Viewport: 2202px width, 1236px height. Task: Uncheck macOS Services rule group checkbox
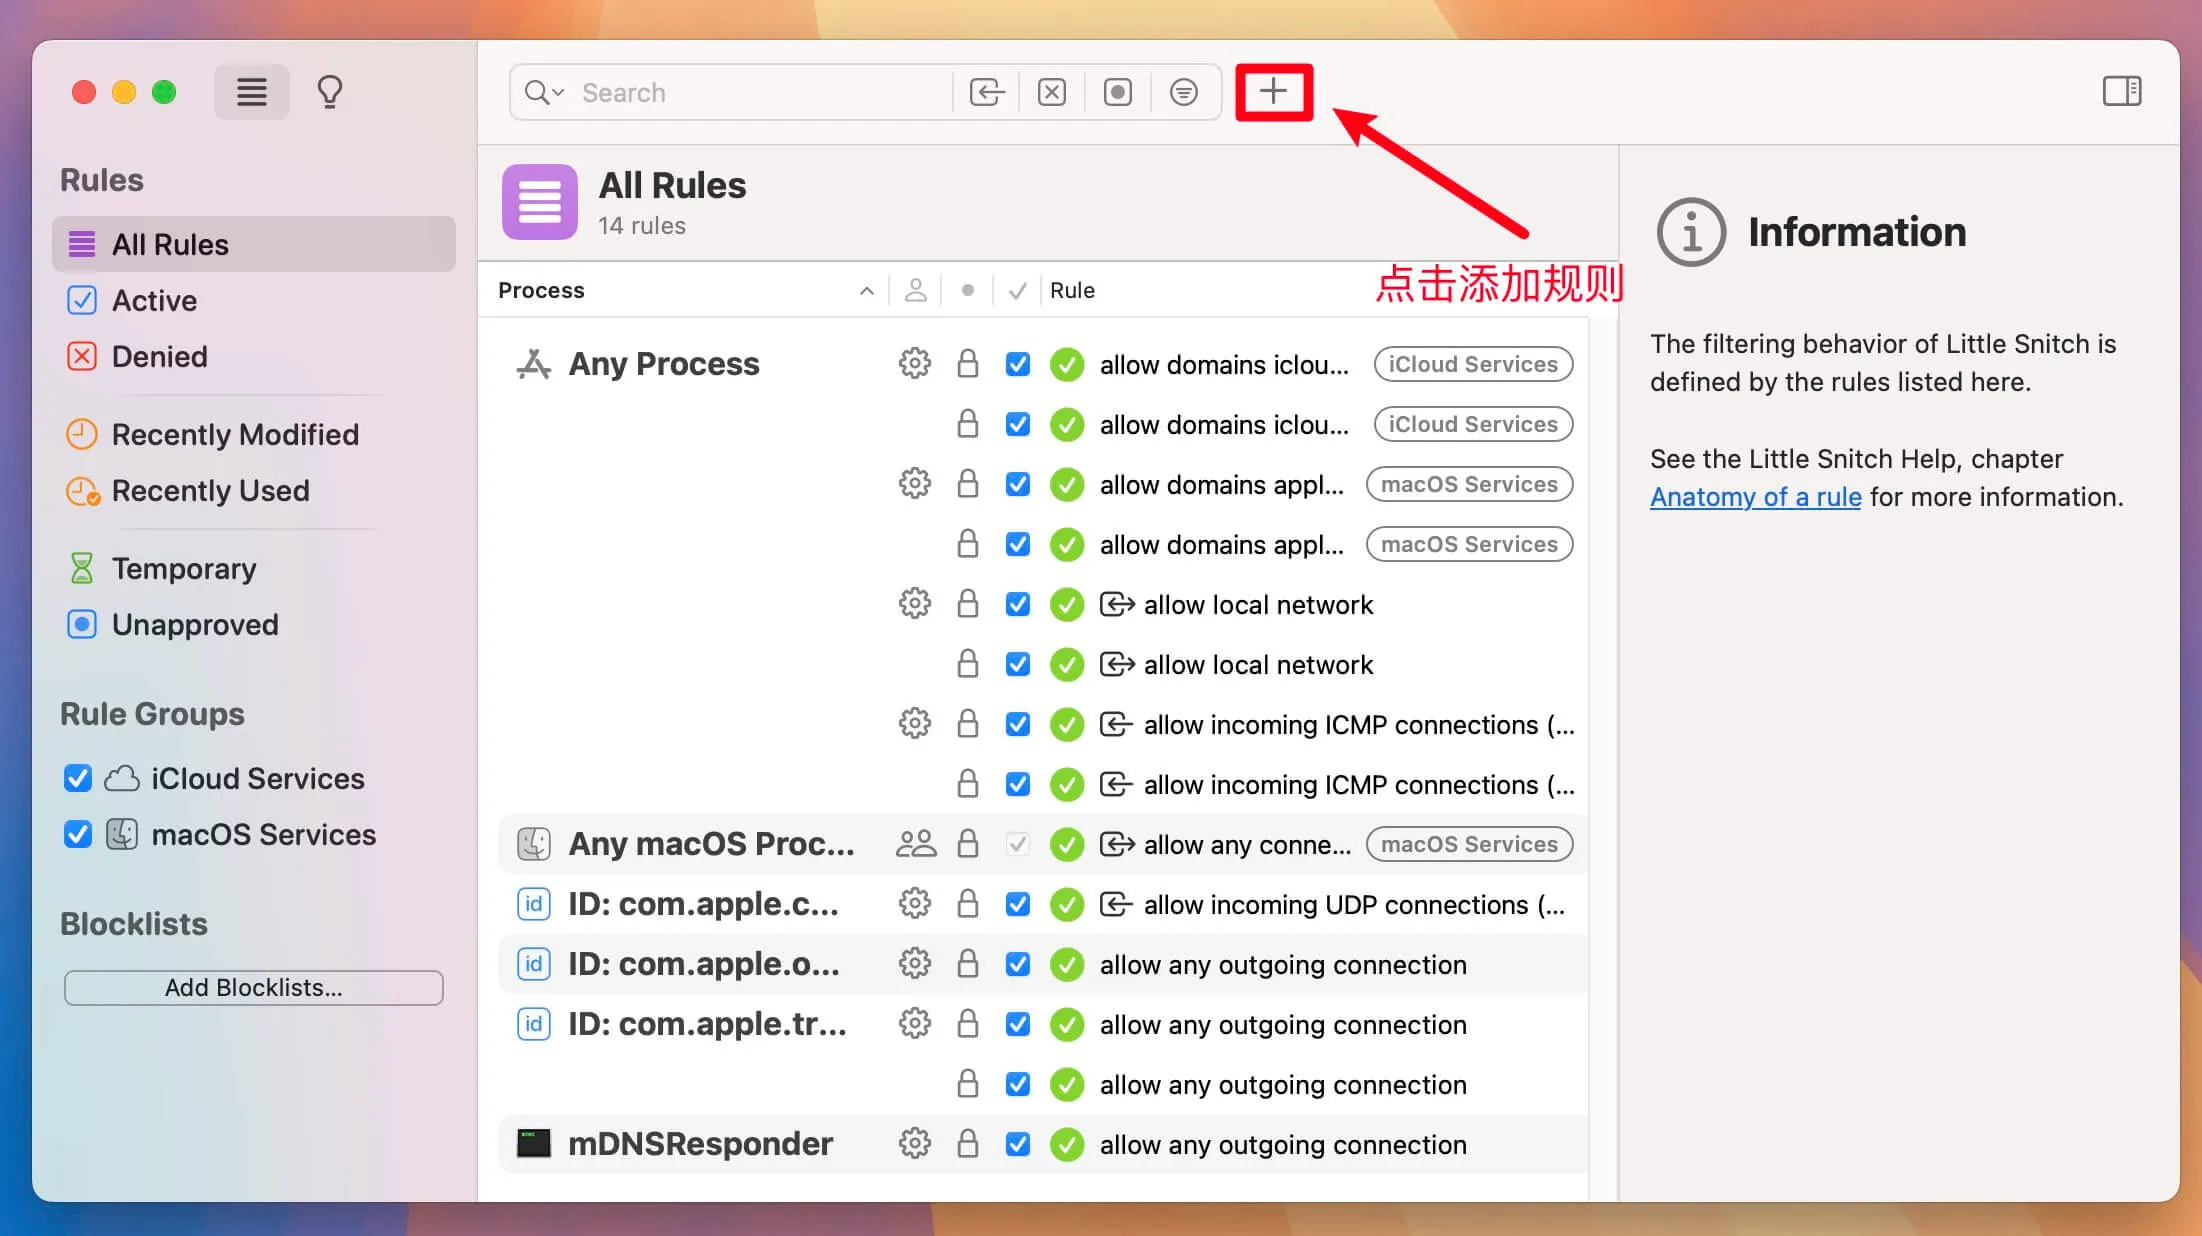pyautogui.click(x=78, y=834)
